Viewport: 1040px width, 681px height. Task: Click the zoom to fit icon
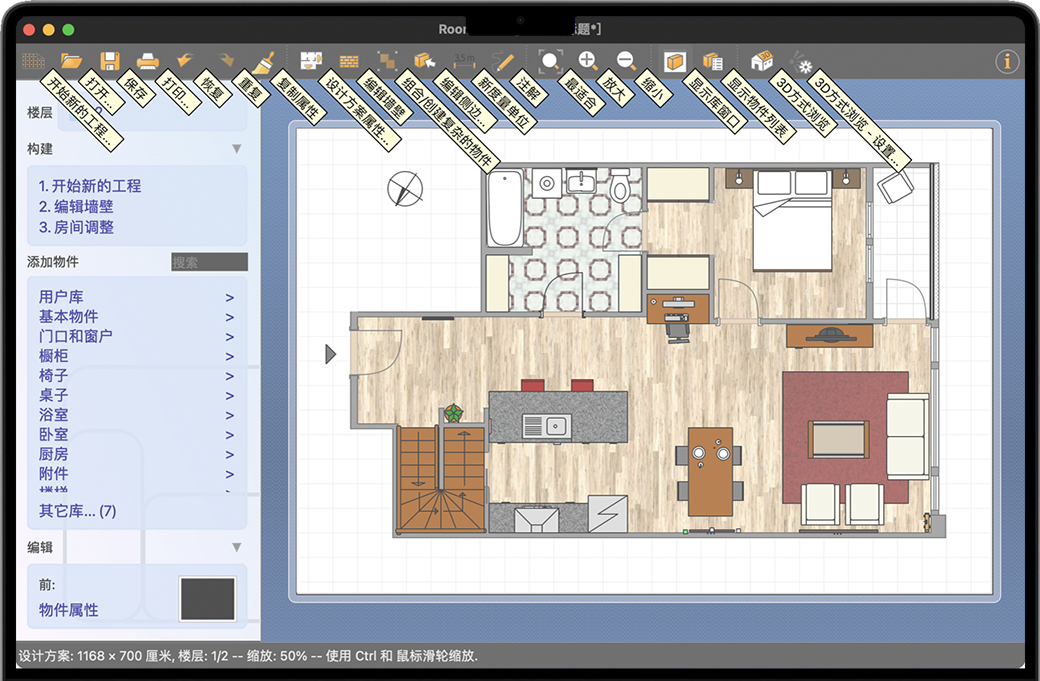point(550,61)
